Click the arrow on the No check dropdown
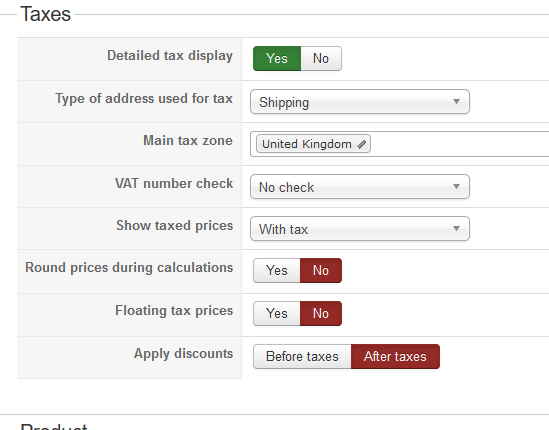 [456, 186]
